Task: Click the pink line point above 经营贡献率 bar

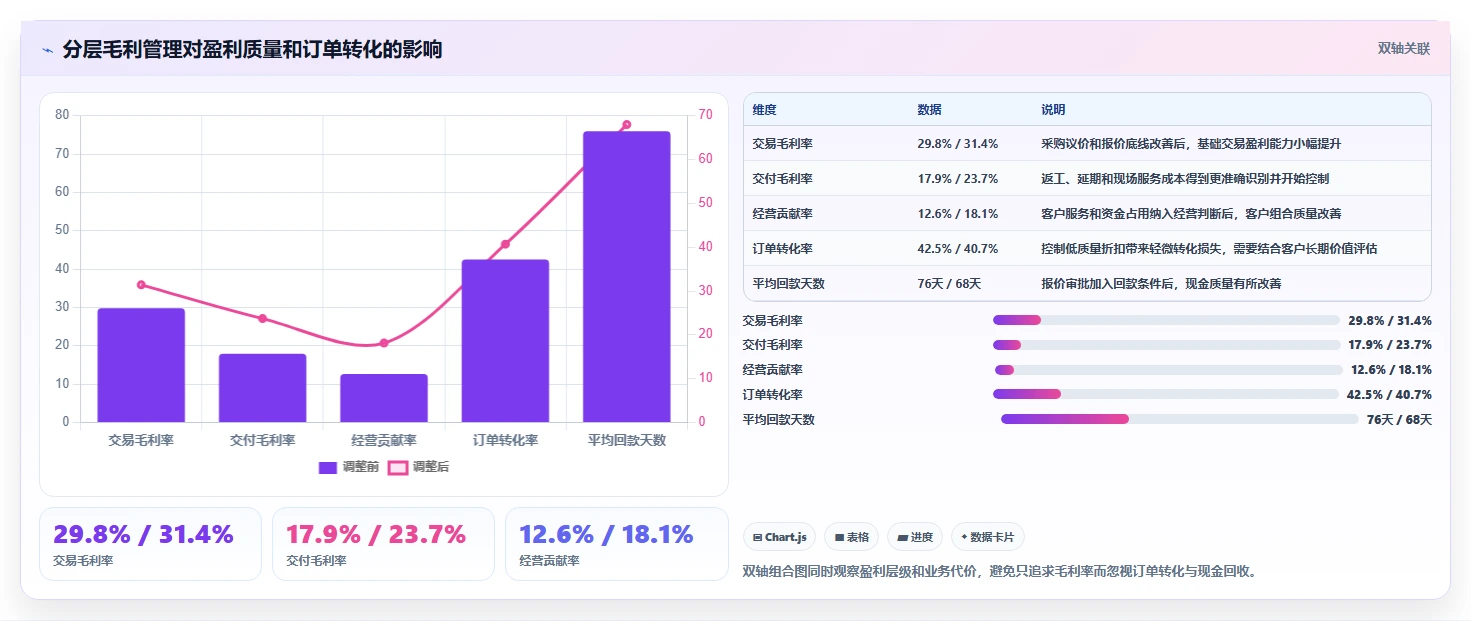Action: [384, 343]
